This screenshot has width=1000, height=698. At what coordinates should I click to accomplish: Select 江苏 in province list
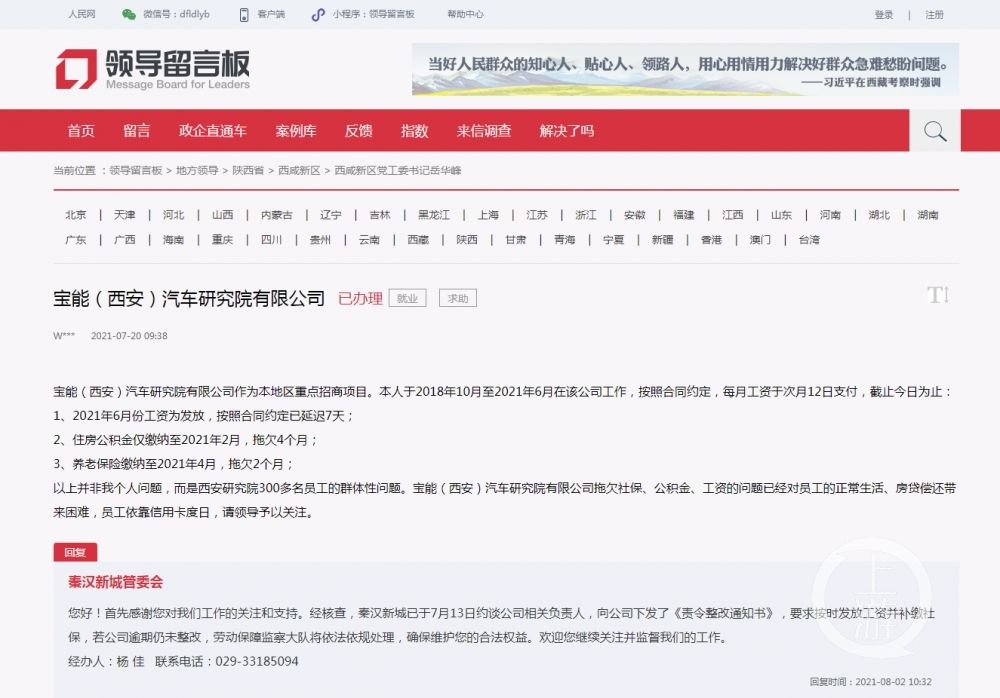point(537,215)
